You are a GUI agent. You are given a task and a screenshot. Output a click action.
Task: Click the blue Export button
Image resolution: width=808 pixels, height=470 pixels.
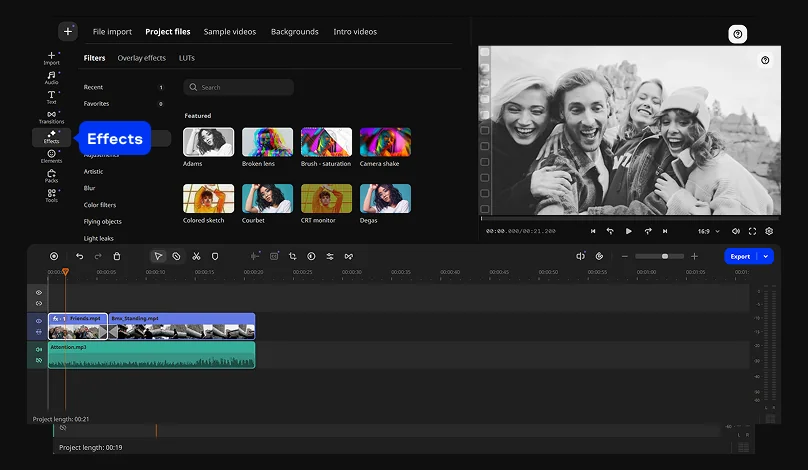740,256
